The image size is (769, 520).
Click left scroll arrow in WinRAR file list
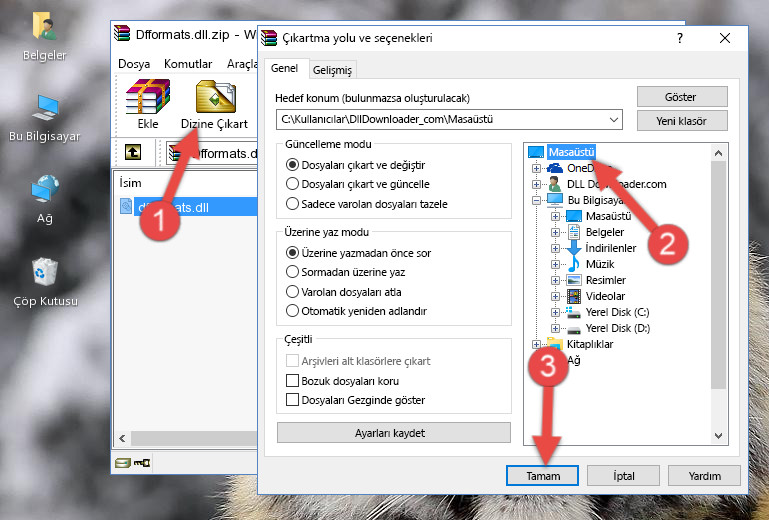point(122,438)
